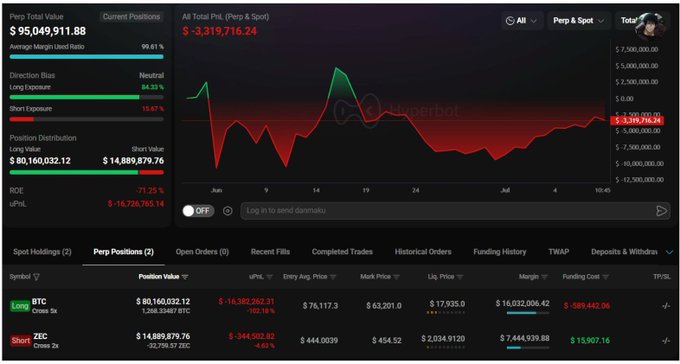This screenshot has height=364, width=680.
Task: Open the Completed Trades tab
Action: (x=342, y=252)
